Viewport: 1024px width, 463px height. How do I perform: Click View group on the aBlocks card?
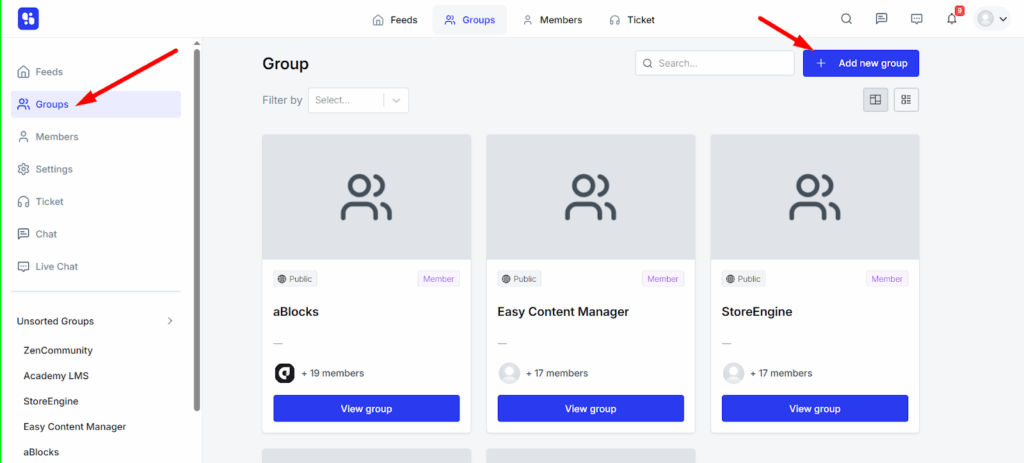point(366,409)
